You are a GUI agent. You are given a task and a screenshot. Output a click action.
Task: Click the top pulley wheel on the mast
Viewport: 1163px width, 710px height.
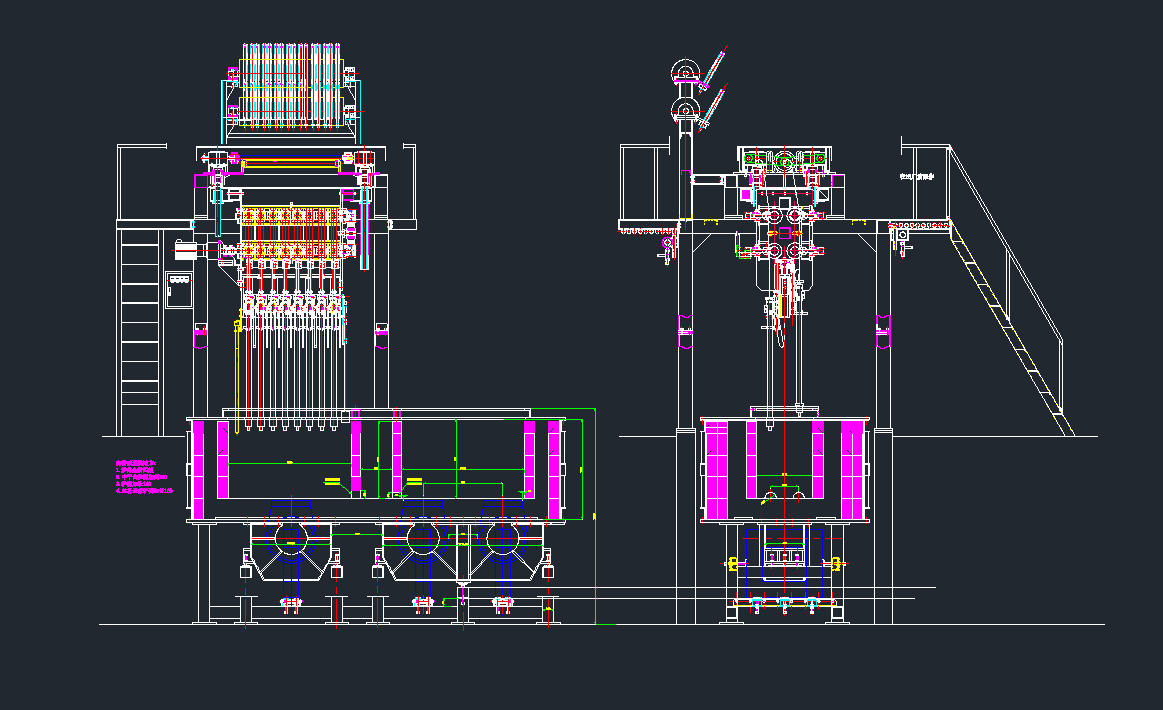pyautogui.click(x=686, y=70)
